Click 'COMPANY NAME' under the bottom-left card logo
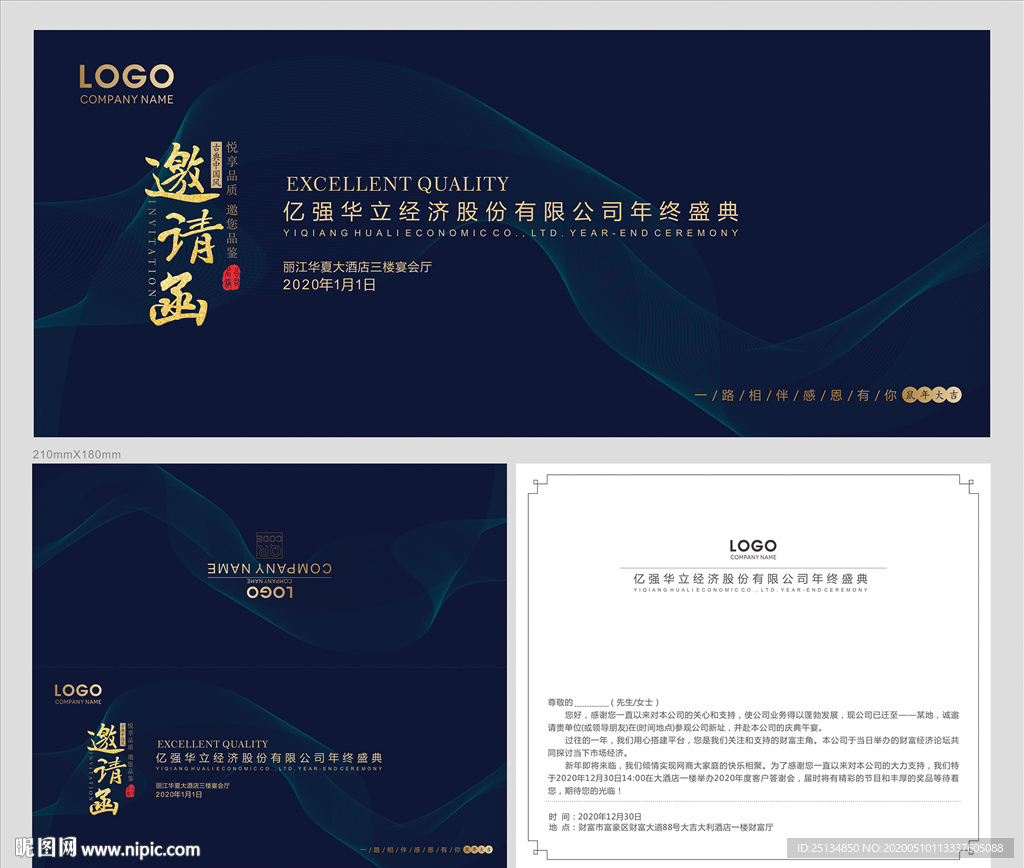 tap(78, 701)
